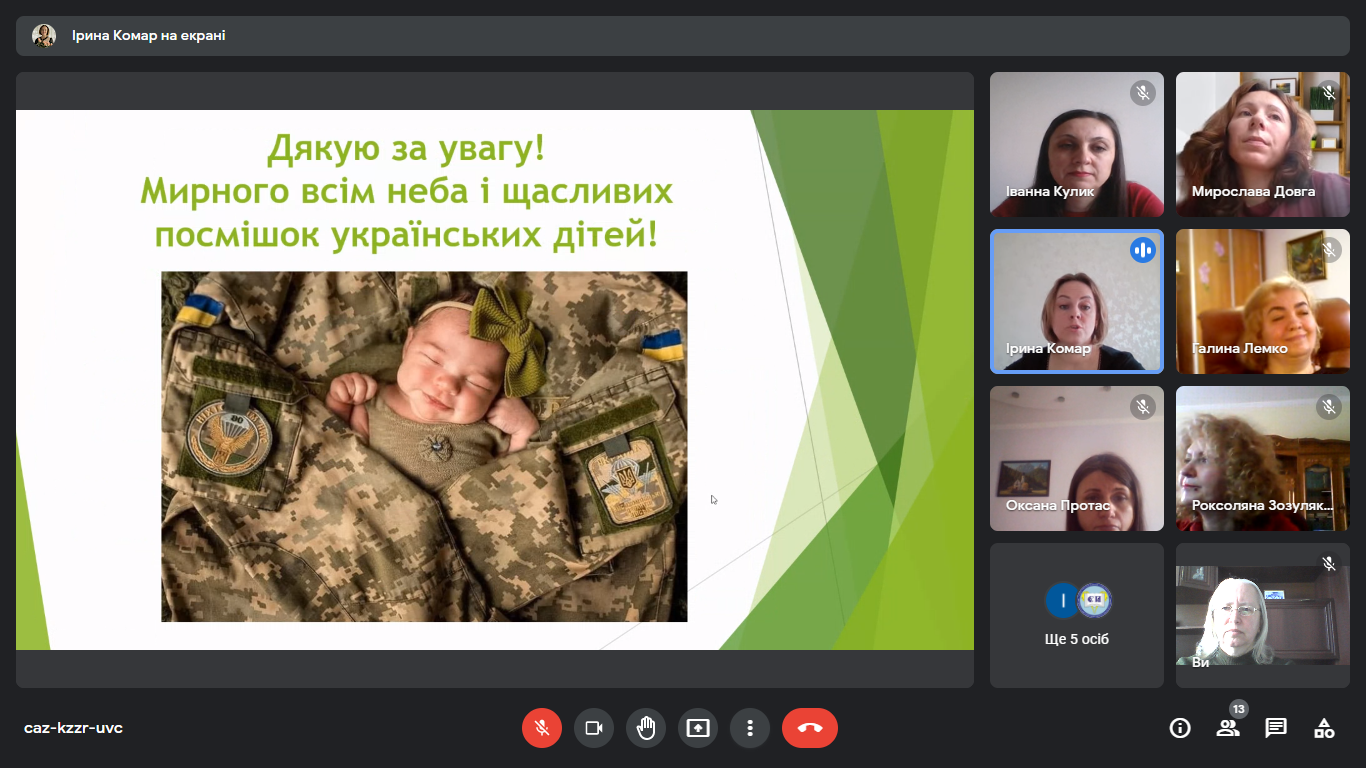Show the participants list
This screenshot has width=1366, height=768.
1228,728
